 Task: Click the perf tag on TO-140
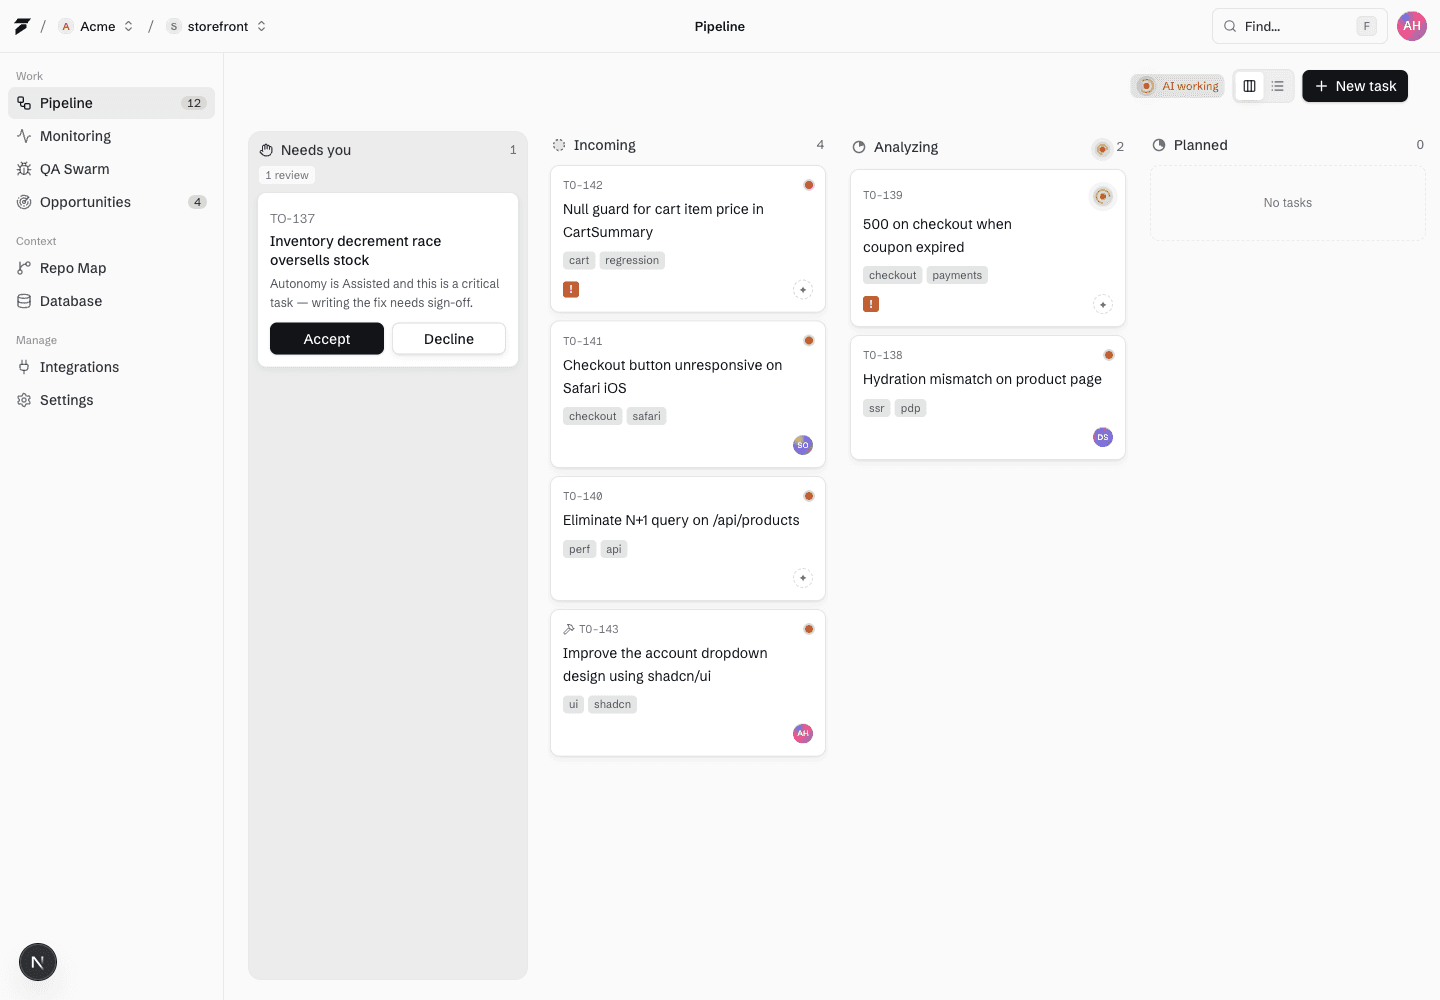pos(579,549)
